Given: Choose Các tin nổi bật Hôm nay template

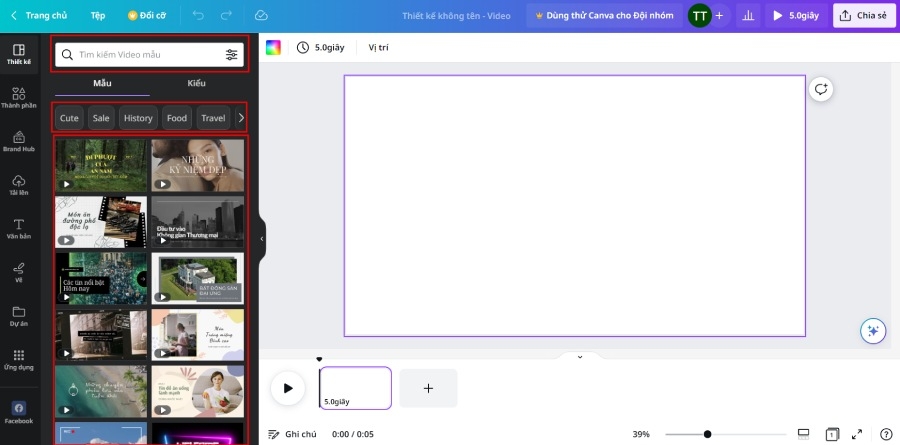Looking at the screenshot, I should [101, 278].
